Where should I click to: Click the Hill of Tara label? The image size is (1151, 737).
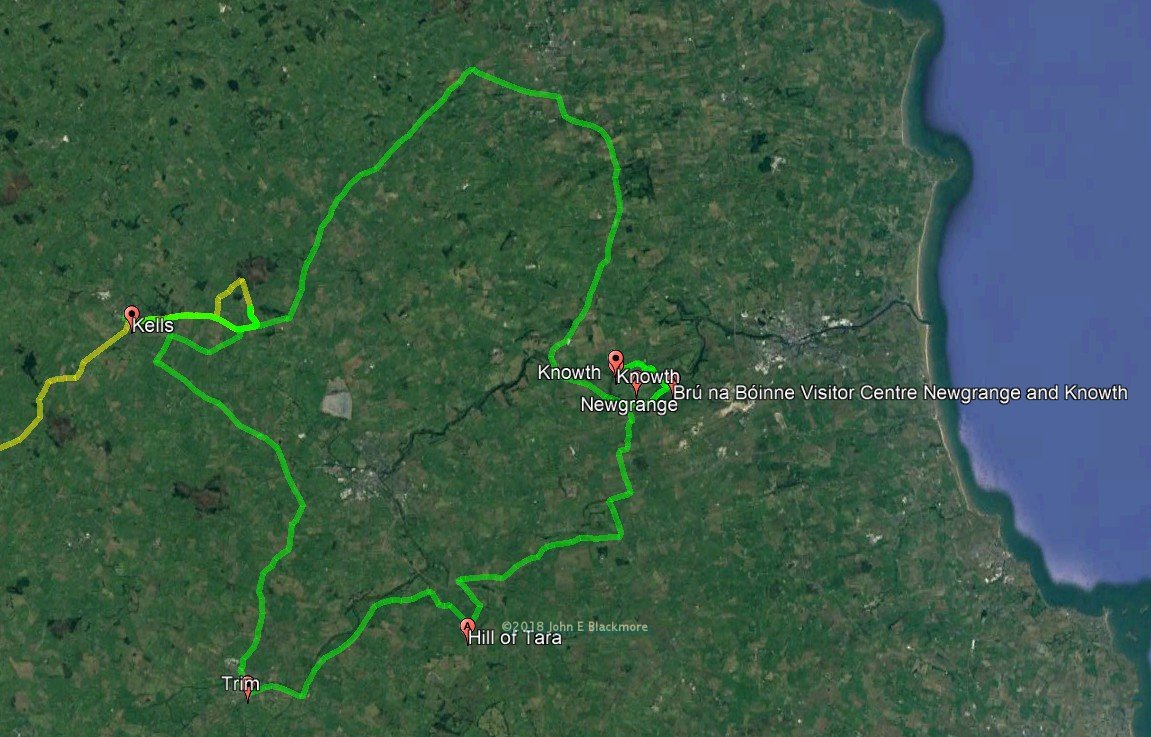(515, 637)
